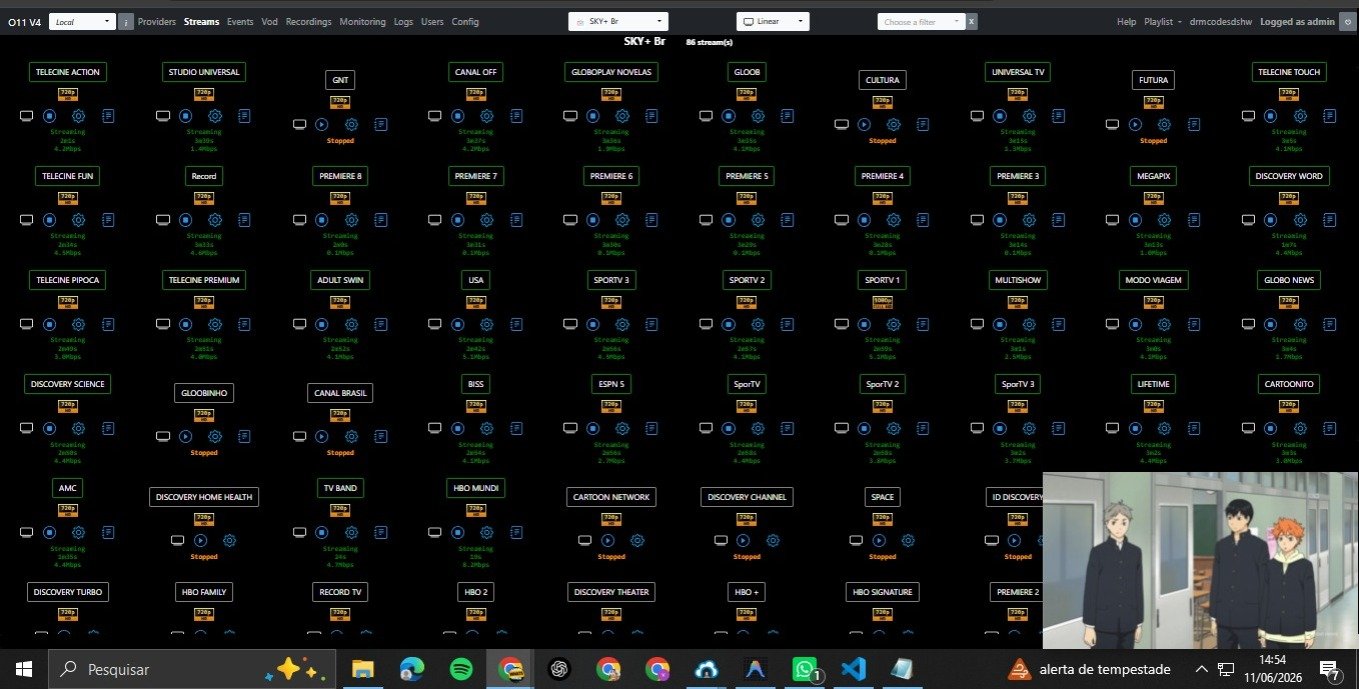Screen dimensions: 1359x689
Task: Open Visual Studio Code from taskbar
Action: click(x=853, y=669)
